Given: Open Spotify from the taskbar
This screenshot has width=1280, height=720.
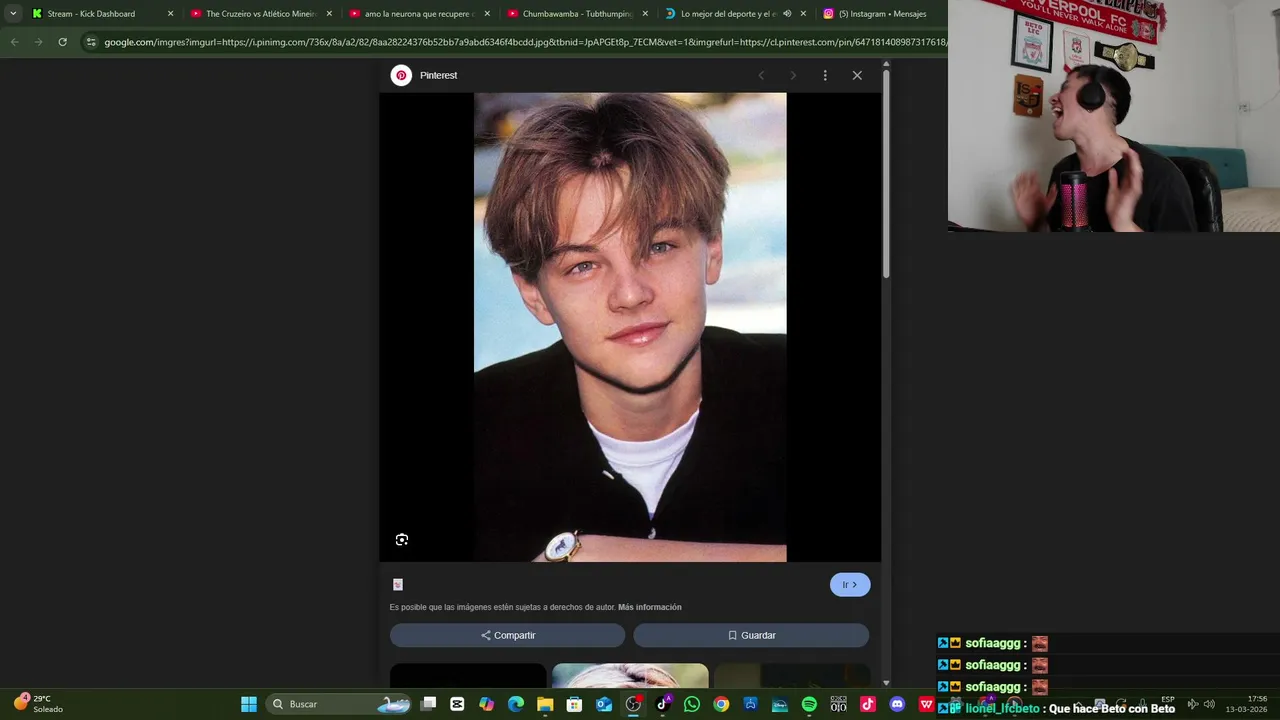Looking at the screenshot, I should pyautogui.click(x=809, y=704).
